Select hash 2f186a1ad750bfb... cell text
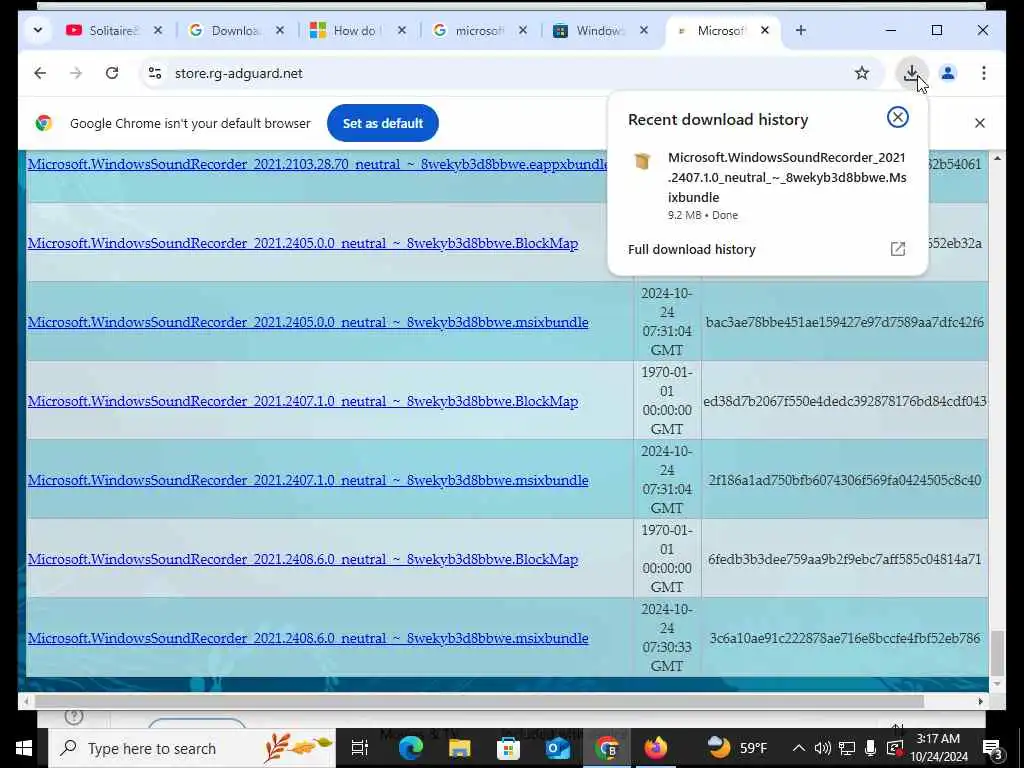 click(844, 480)
